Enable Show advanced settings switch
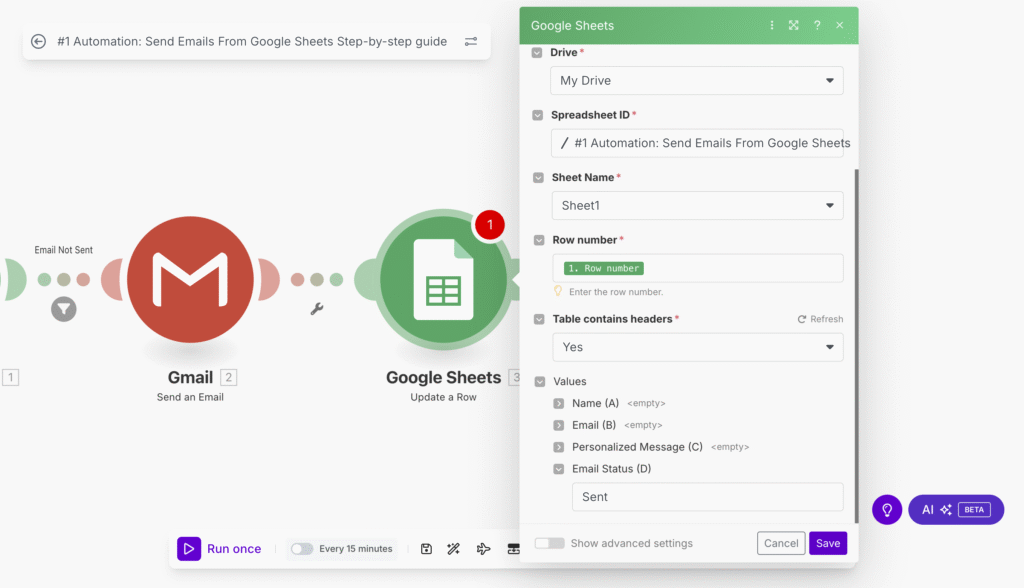Image resolution: width=1024 pixels, height=588 pixels. [x=549, y=543]
